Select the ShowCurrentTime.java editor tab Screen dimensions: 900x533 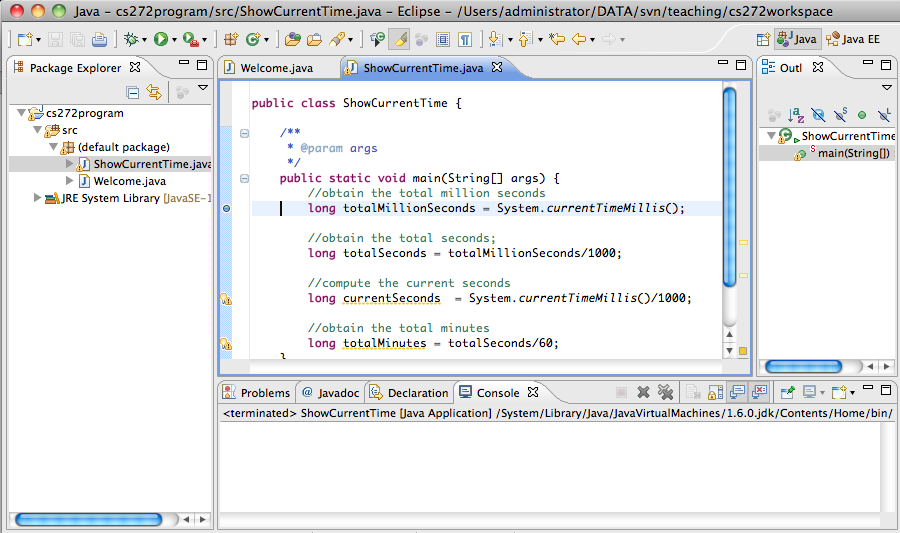(423, 68)
